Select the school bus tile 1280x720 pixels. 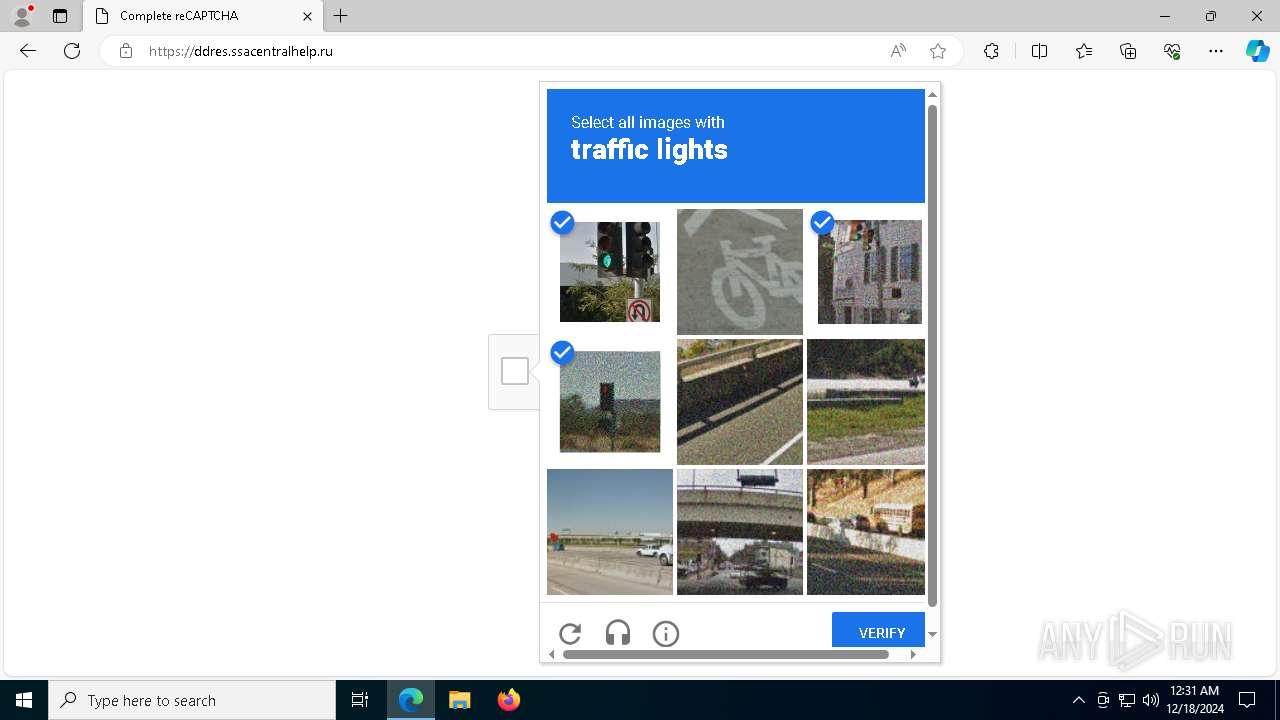(x=866, y=532)
